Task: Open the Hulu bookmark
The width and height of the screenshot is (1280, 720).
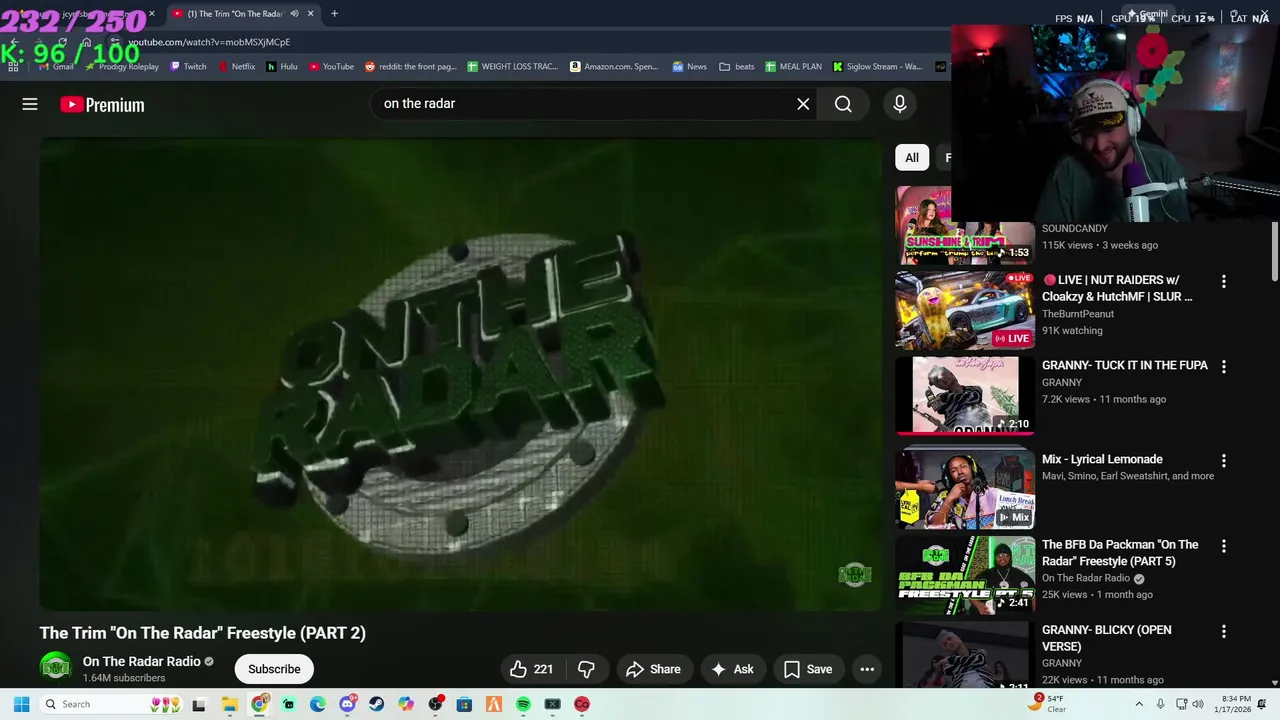Action: 282,67
